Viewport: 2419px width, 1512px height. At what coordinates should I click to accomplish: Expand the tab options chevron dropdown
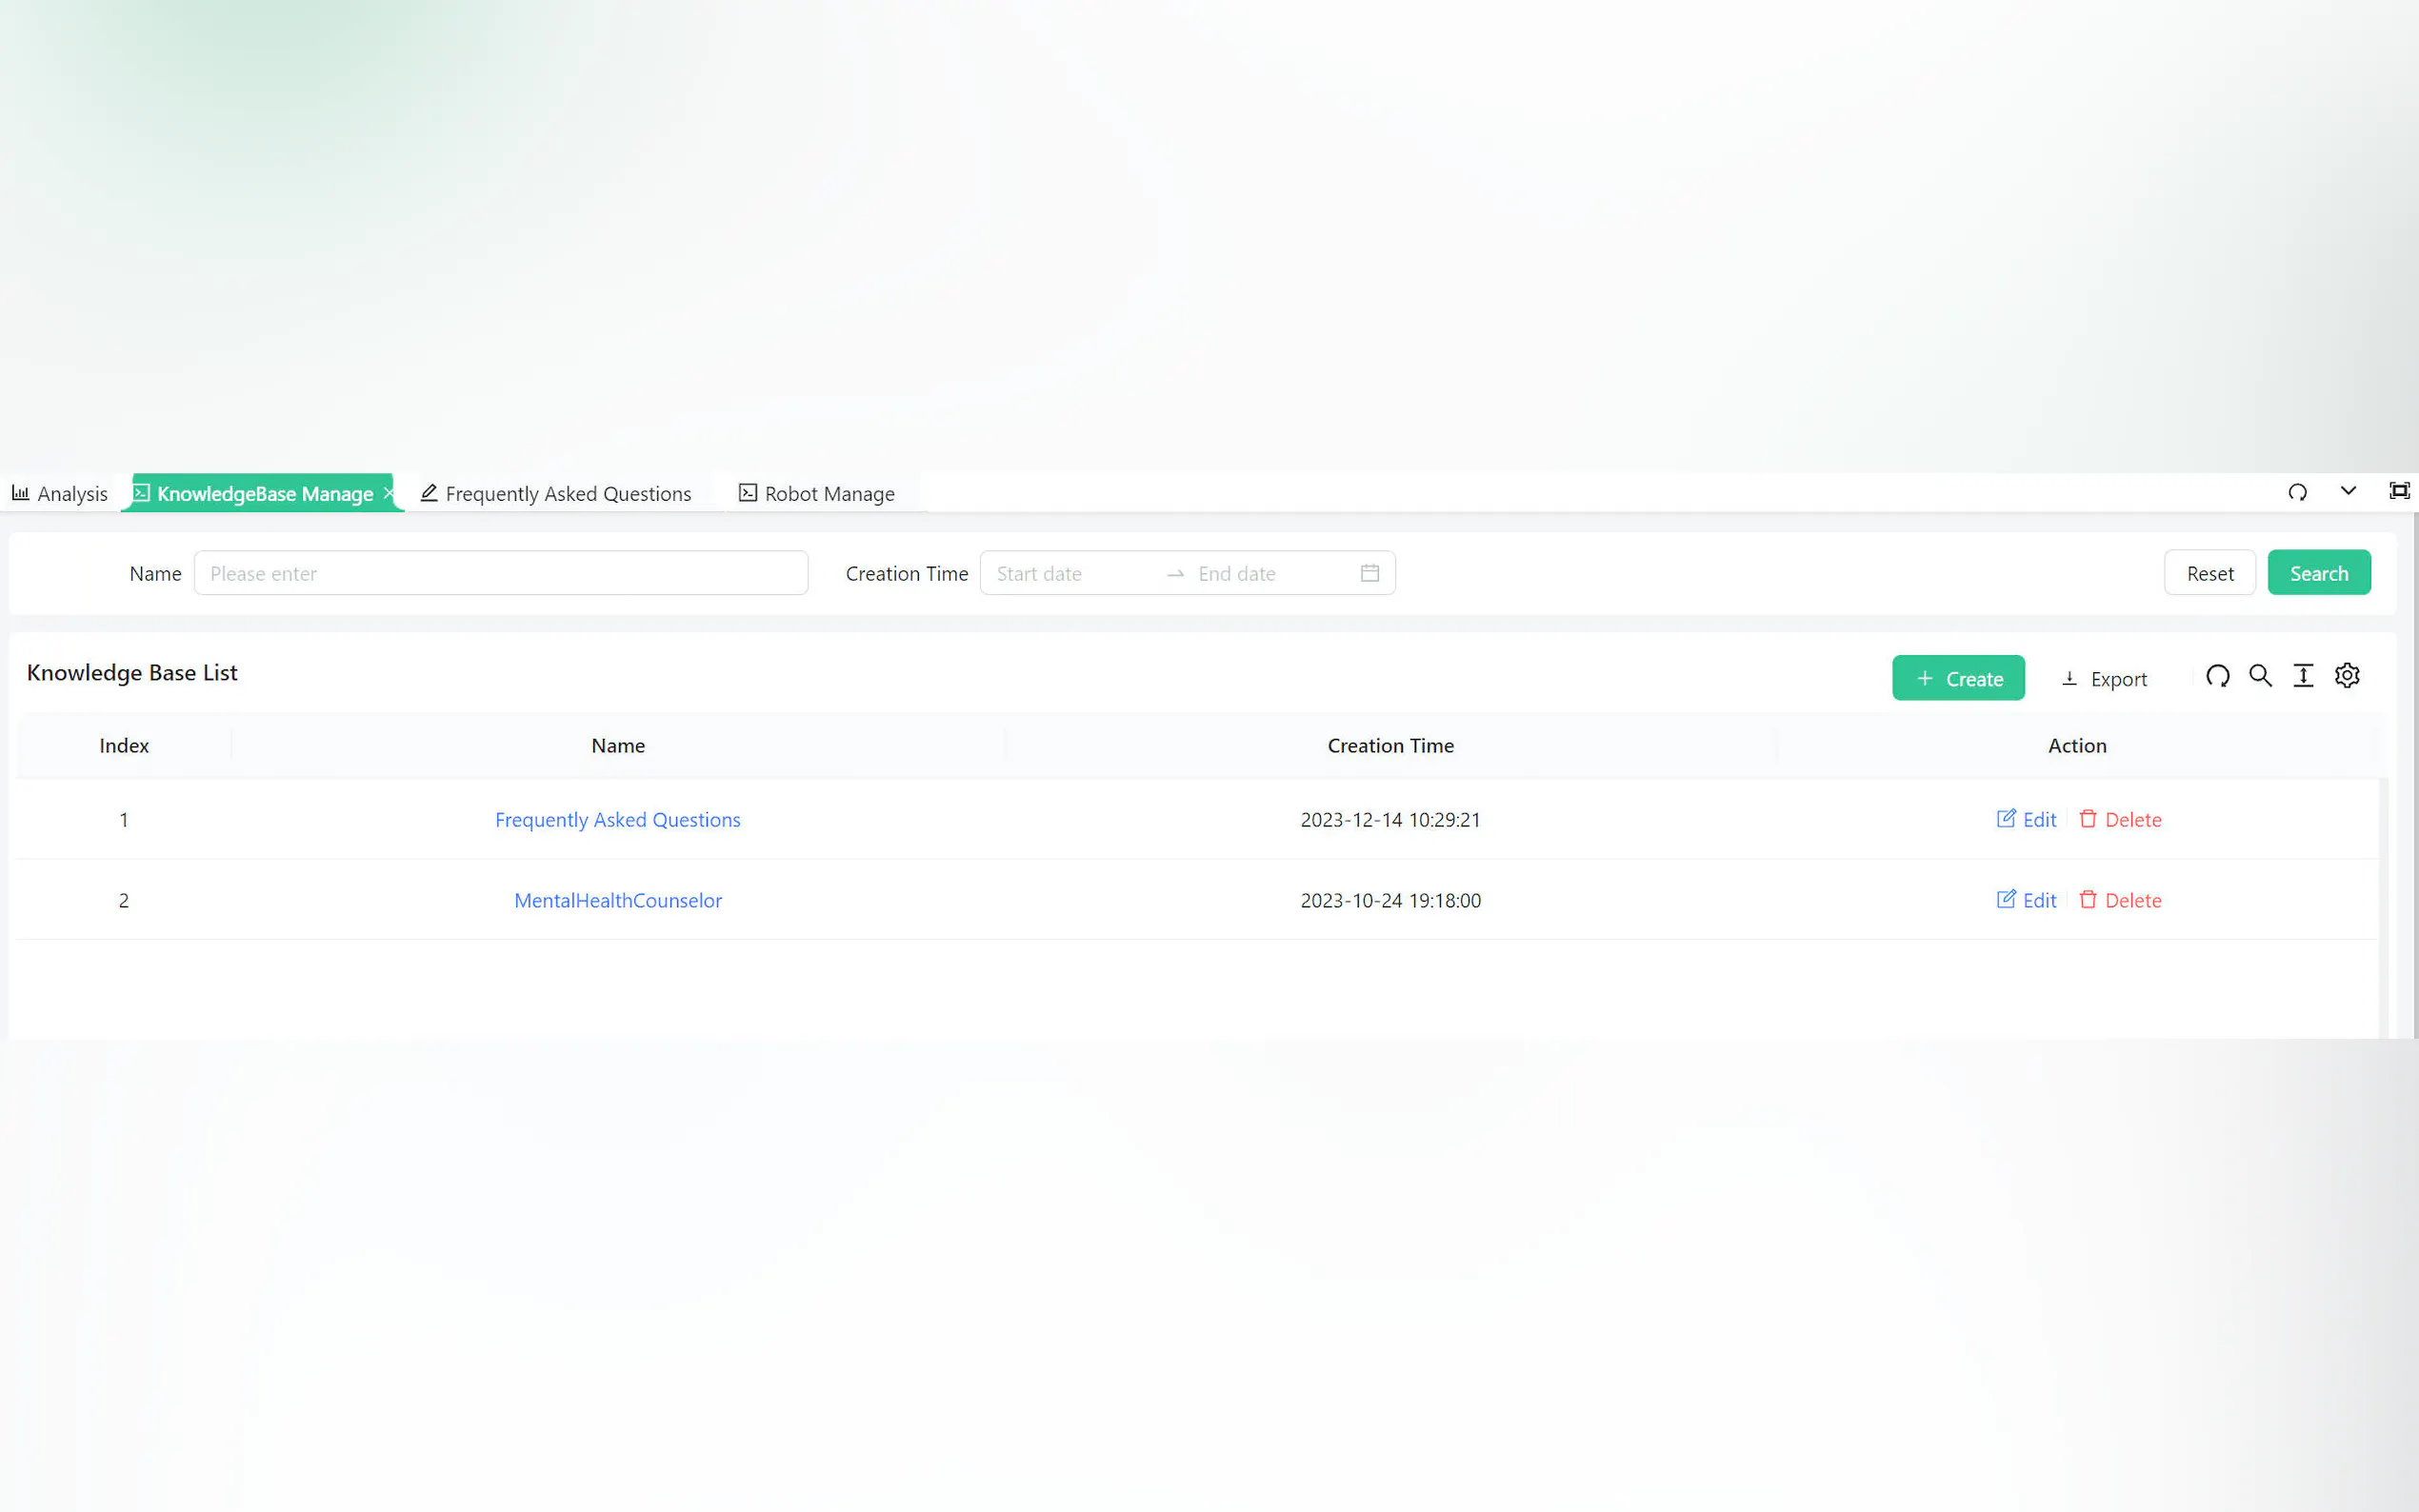(2348, 491)
